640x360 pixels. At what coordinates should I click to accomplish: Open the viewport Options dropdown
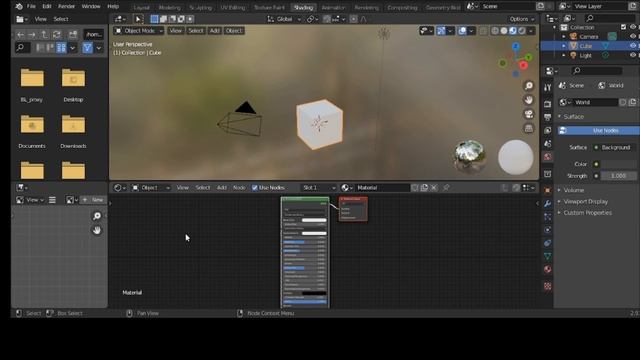point(522,19)
